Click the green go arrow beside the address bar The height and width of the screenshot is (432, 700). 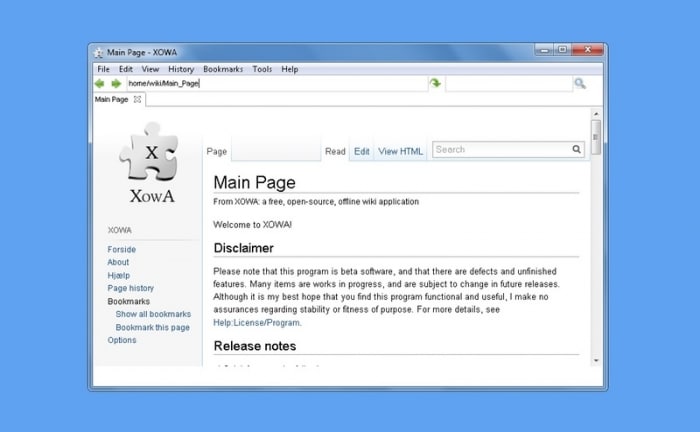[435, 83]
